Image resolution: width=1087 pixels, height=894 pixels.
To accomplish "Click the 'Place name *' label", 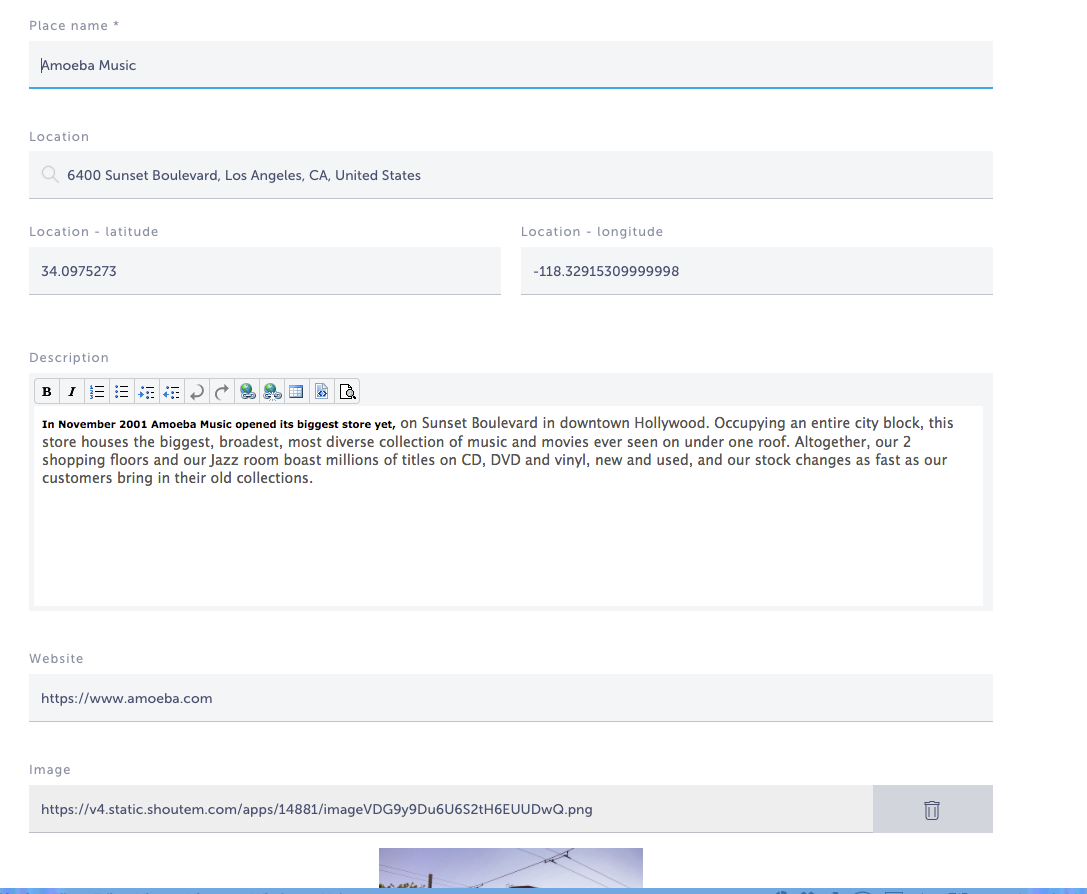I will 74,26.
